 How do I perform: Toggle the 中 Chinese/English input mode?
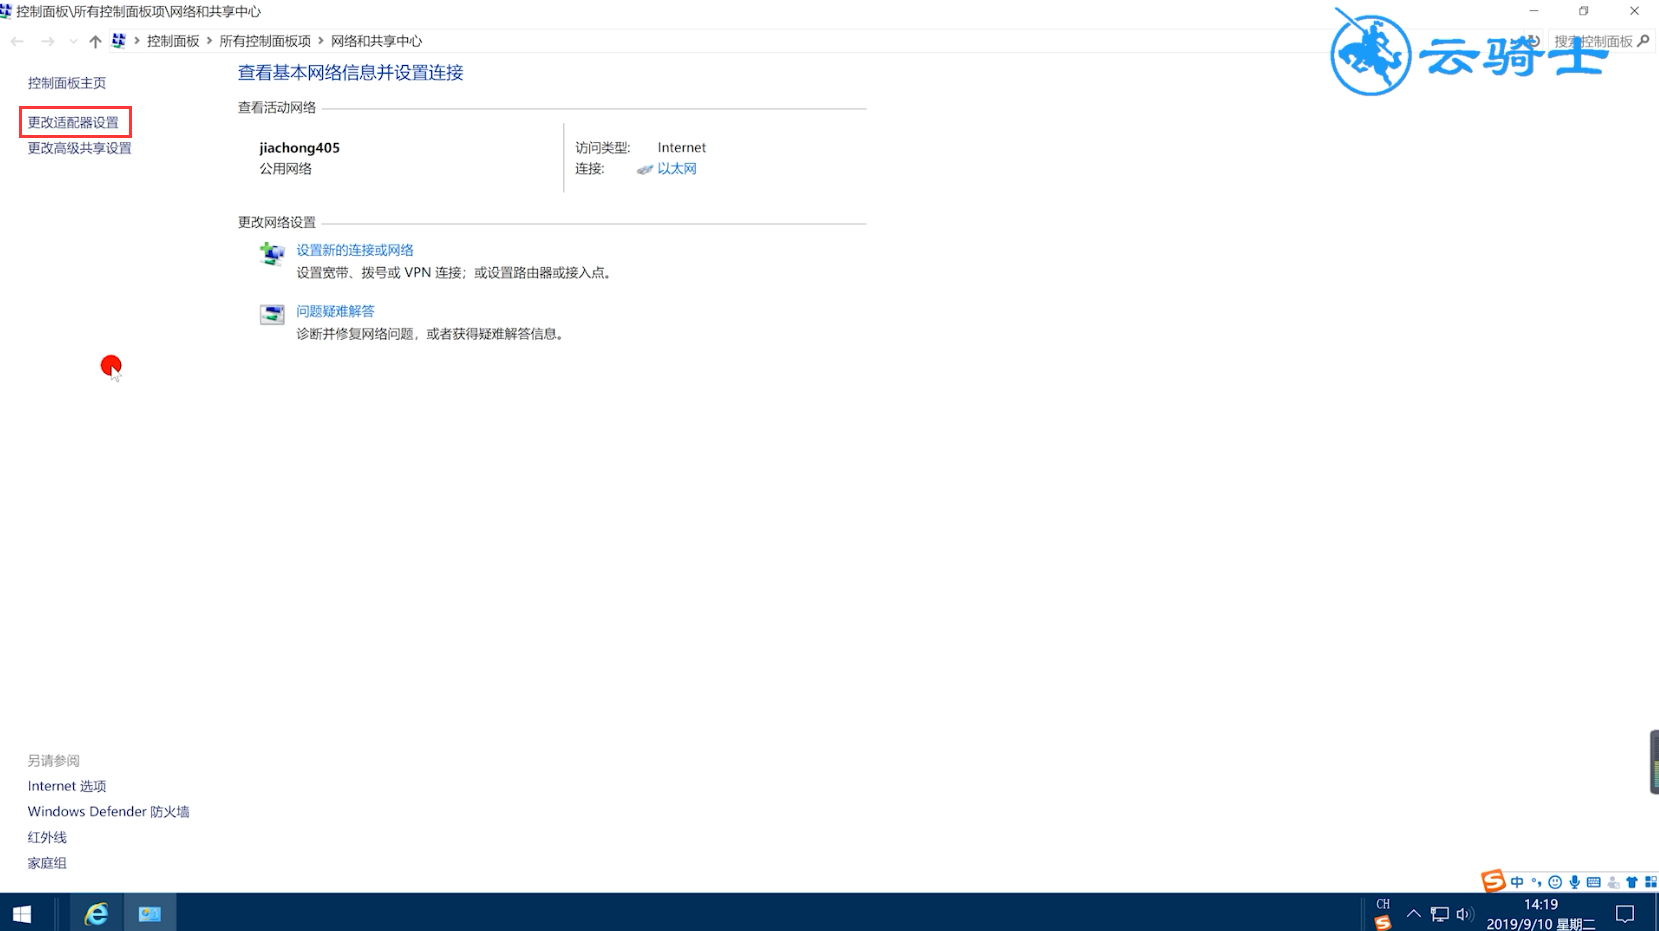[x=1517, y=882]
